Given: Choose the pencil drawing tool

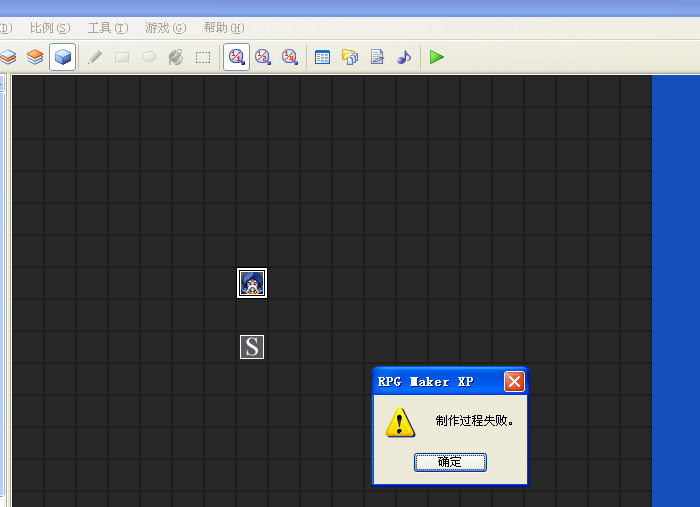Looking at the screenshot, I should 95,57.
